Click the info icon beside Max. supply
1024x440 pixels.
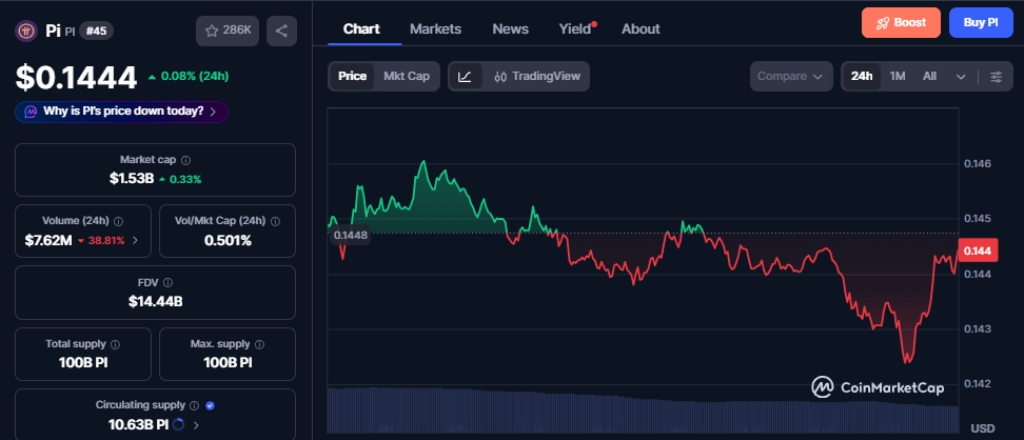click(x=259, y=344)
